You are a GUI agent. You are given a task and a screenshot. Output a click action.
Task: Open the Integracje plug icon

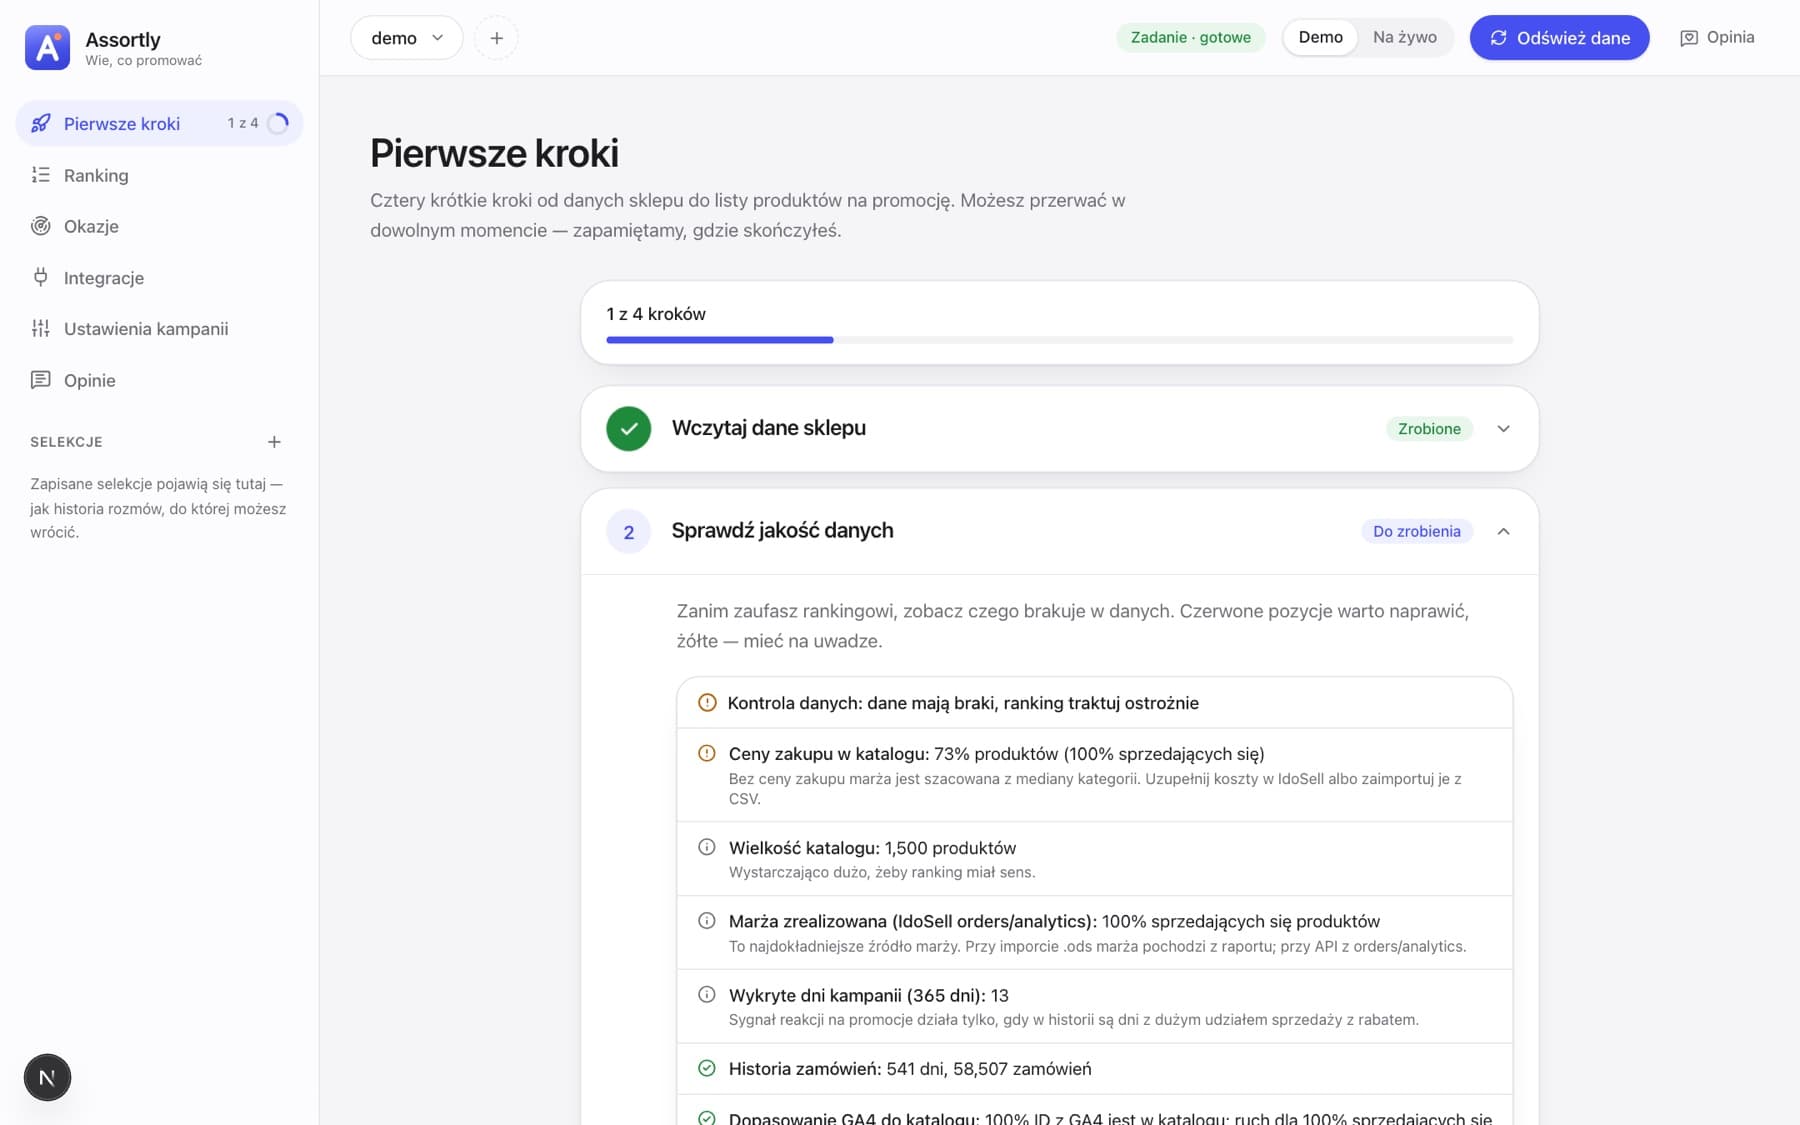(x=41, y=277)
